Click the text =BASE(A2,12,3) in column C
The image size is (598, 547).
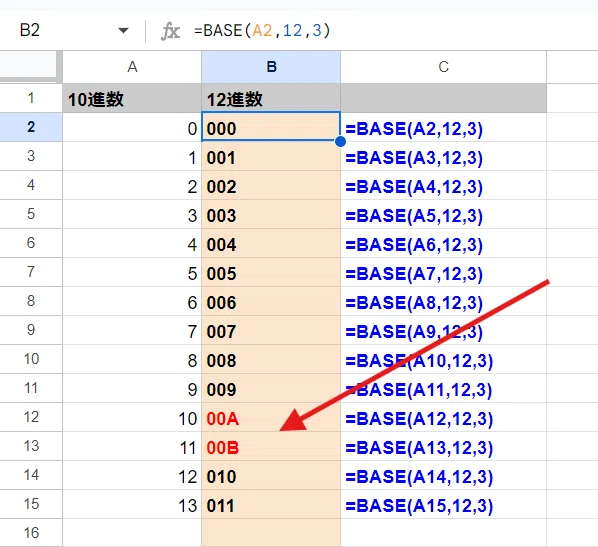(414, 129)
